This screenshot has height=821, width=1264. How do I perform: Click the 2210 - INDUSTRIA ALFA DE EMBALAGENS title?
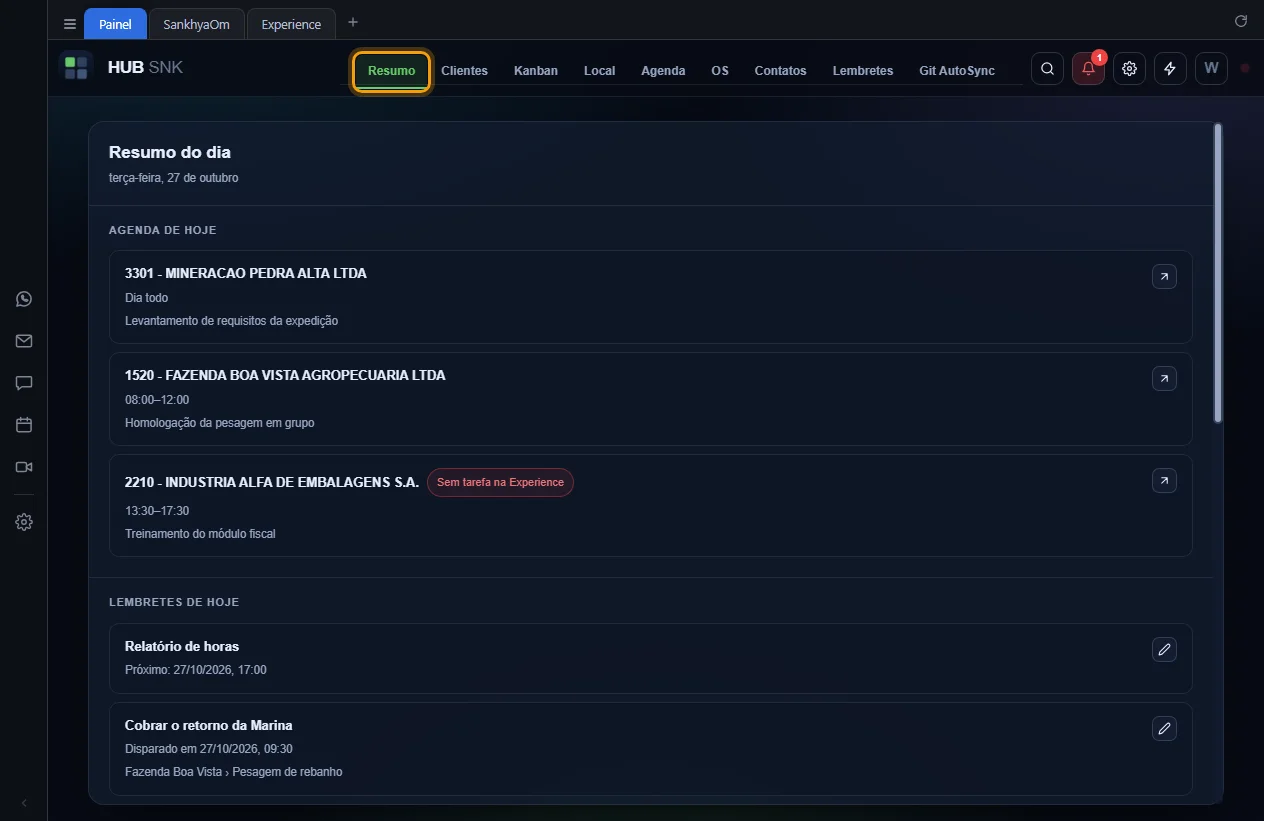click(x=272, y=482)
